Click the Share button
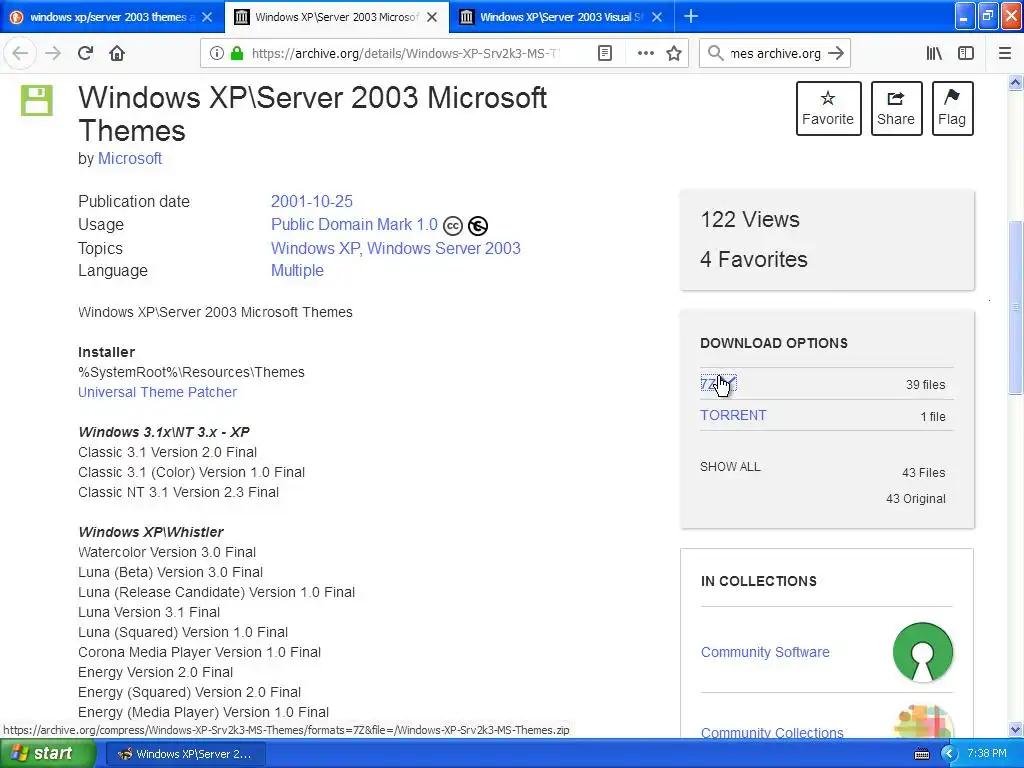This screenshot has width=1024, height=768. click(896, 108)
